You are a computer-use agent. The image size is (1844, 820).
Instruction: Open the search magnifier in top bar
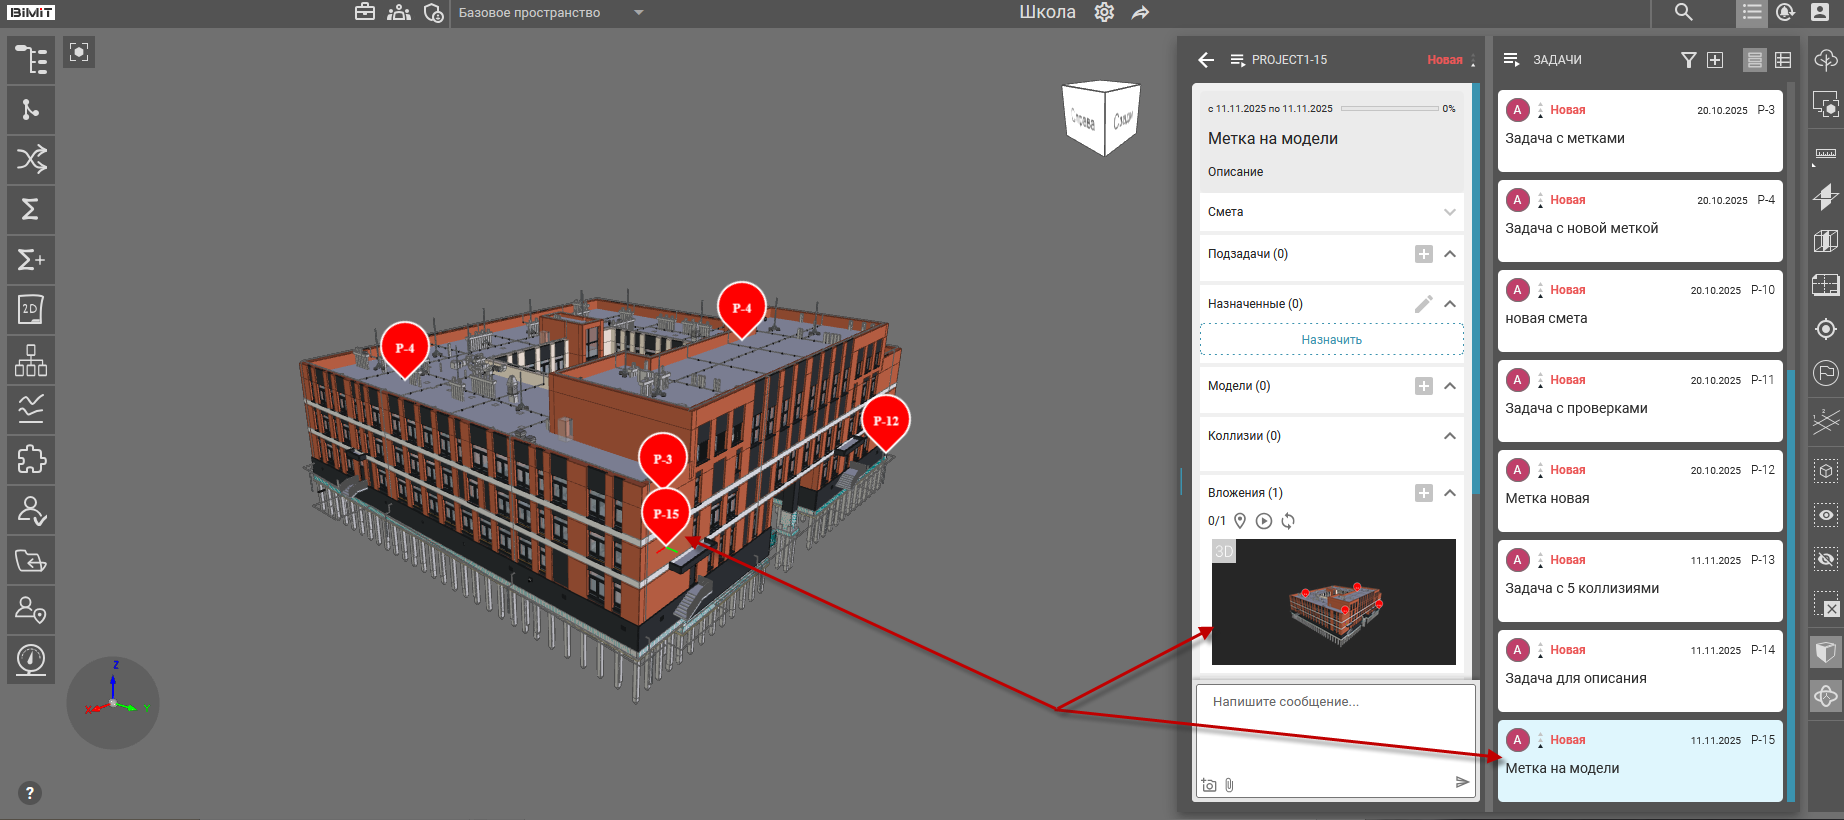[x=1684, y=13]
